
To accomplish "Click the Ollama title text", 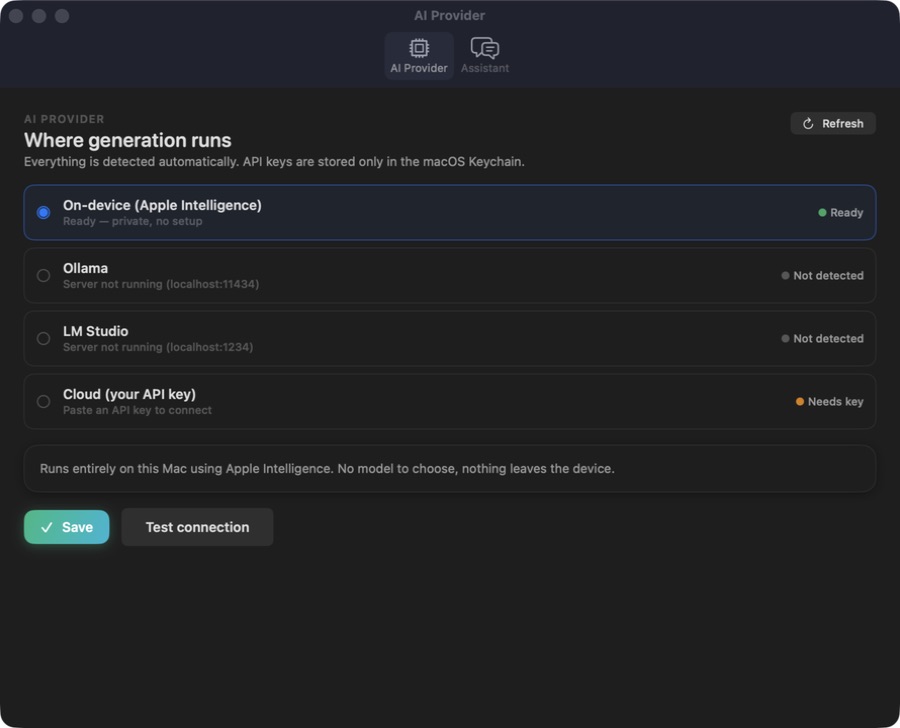I will (x=86, y=268).
